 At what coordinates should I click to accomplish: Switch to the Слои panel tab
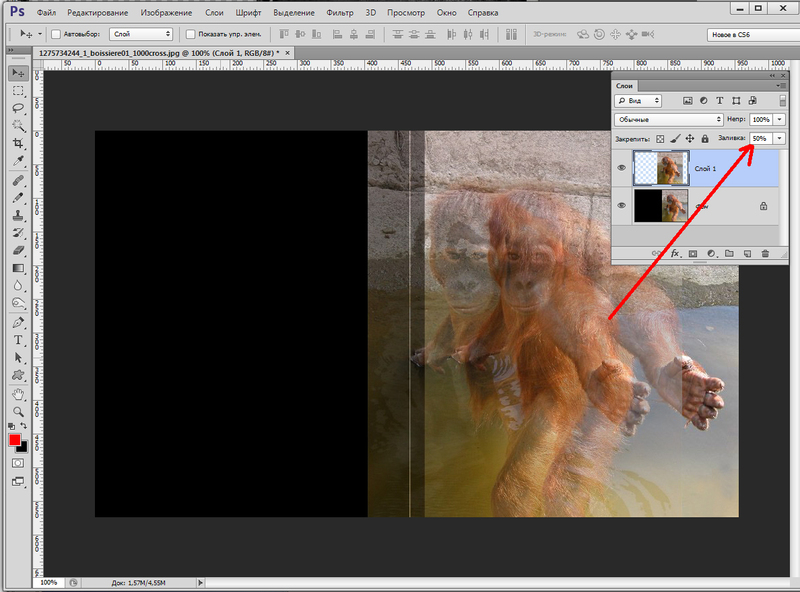point(624,86)
